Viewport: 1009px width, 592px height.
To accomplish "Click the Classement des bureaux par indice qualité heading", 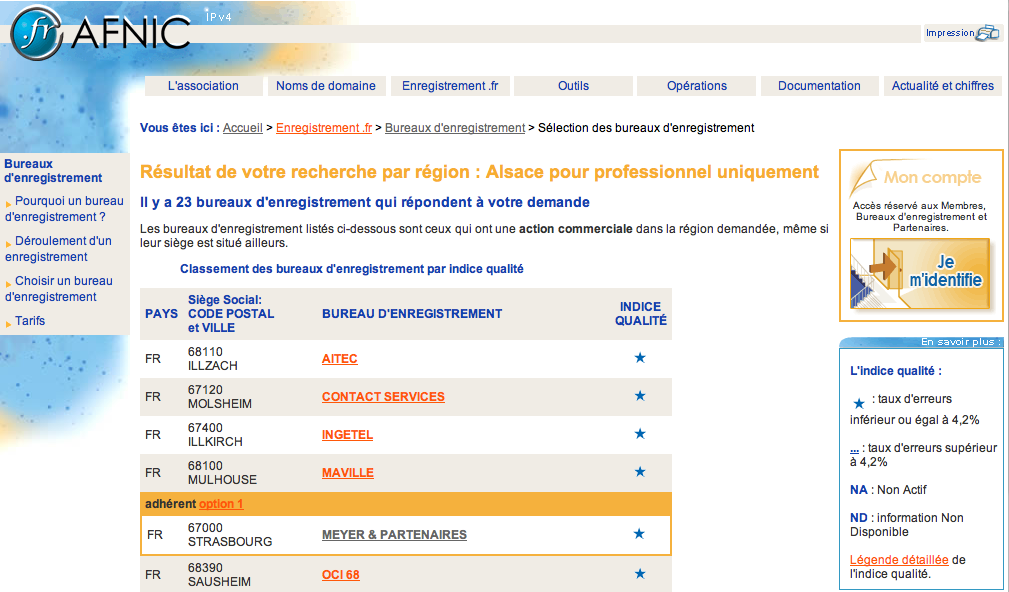I will 351,269.
